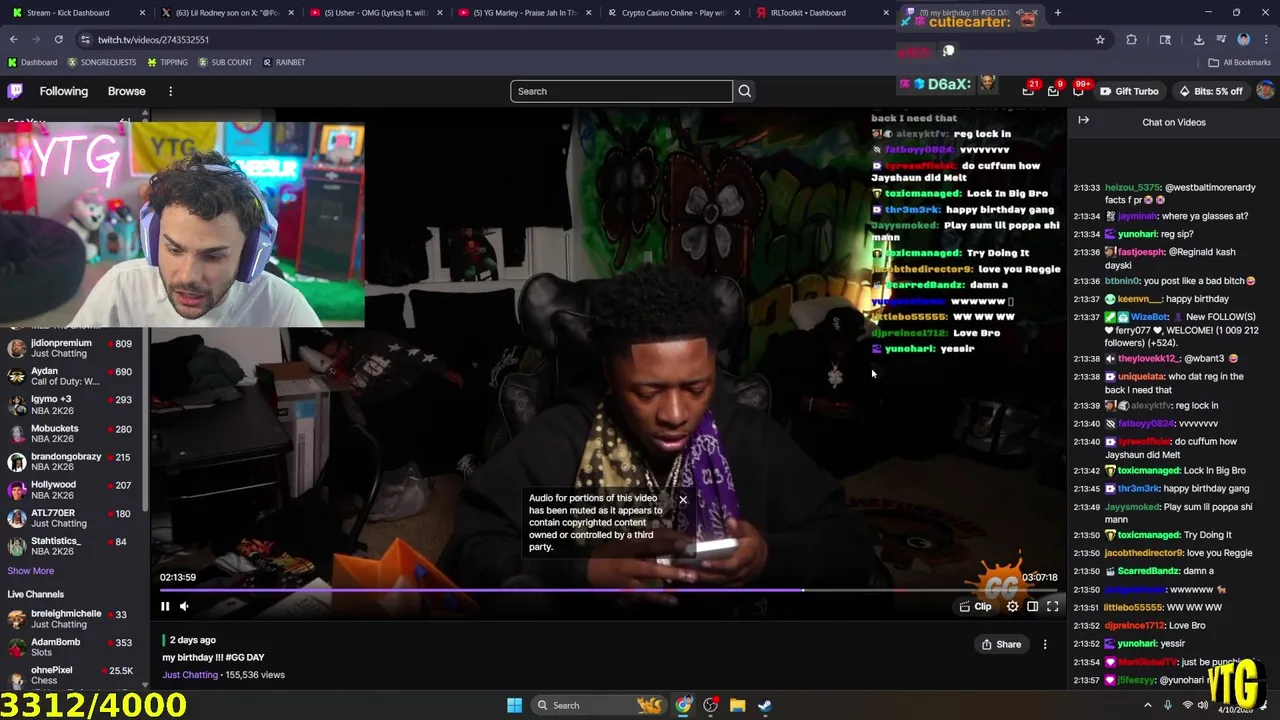Open Hollywood channel in sidebar
The height and width of the screenshot is (720, 1280).
point(74,490)
